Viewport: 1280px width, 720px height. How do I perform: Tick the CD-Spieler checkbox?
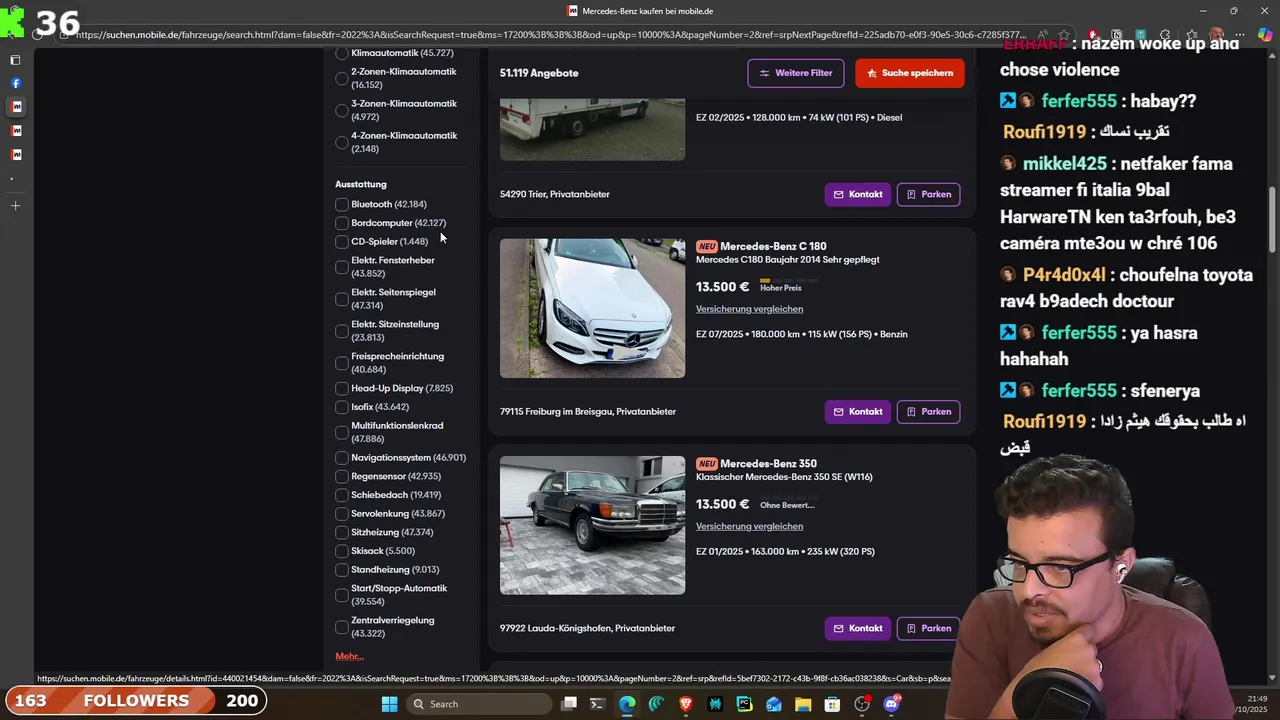(x=342, y=241)
